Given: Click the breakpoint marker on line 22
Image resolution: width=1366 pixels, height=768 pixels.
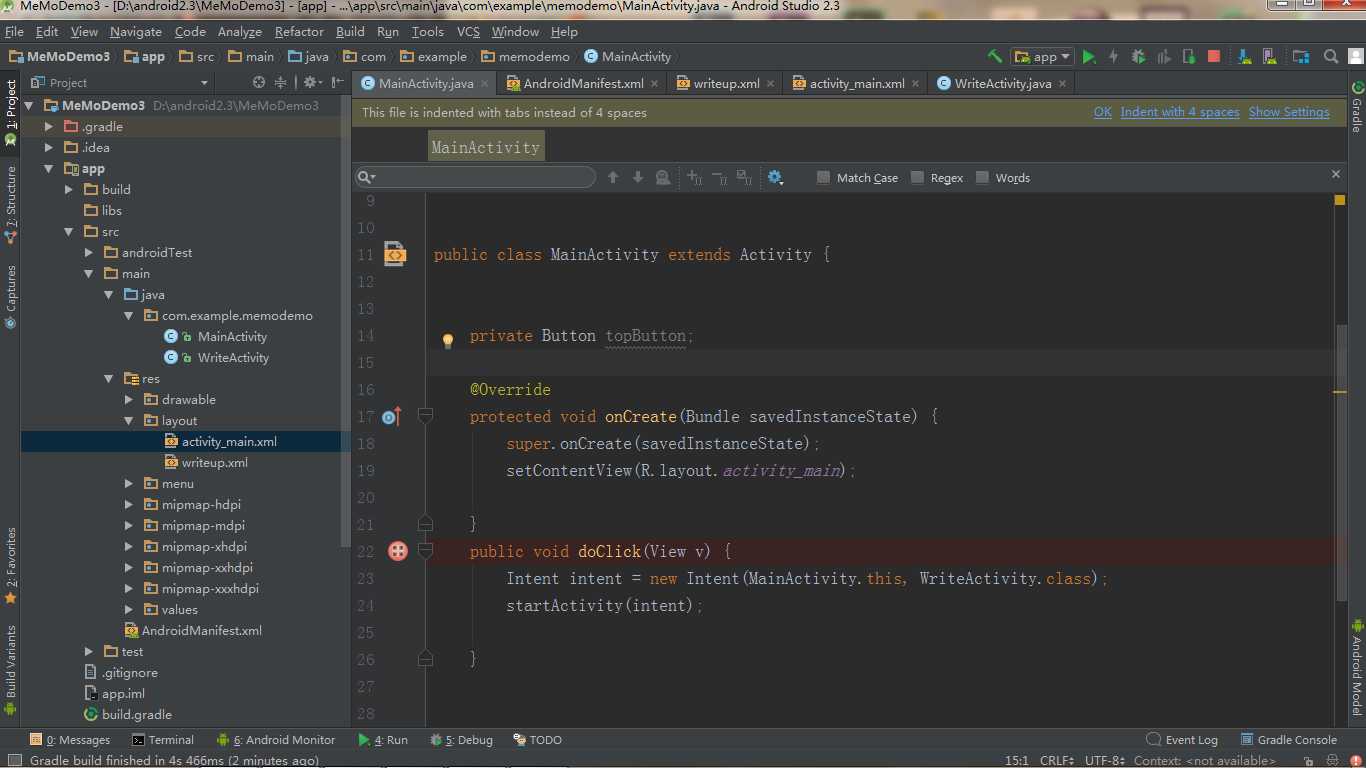Looking at the screenshot, I should [398, 551].
